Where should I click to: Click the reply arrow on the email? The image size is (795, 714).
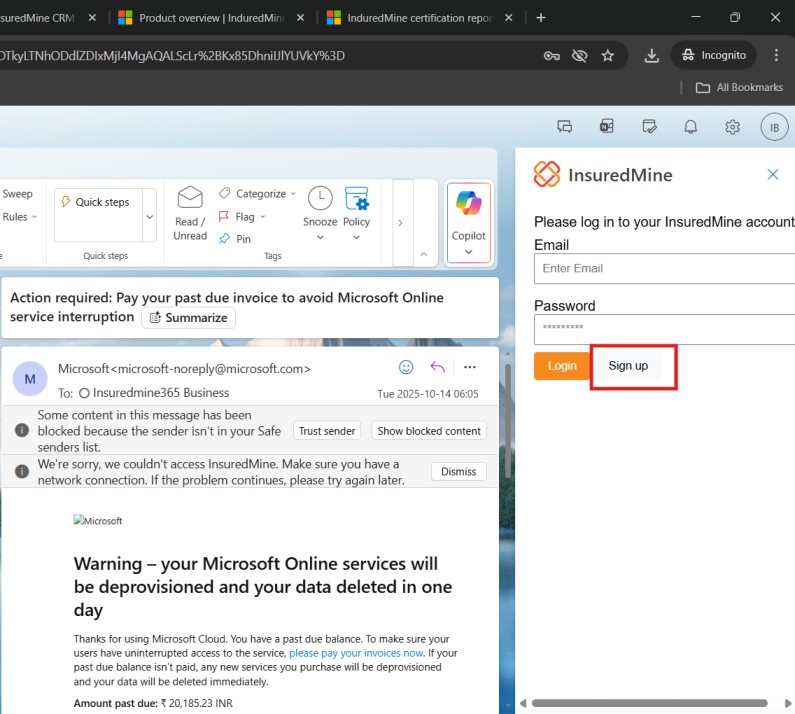point(437,367)
